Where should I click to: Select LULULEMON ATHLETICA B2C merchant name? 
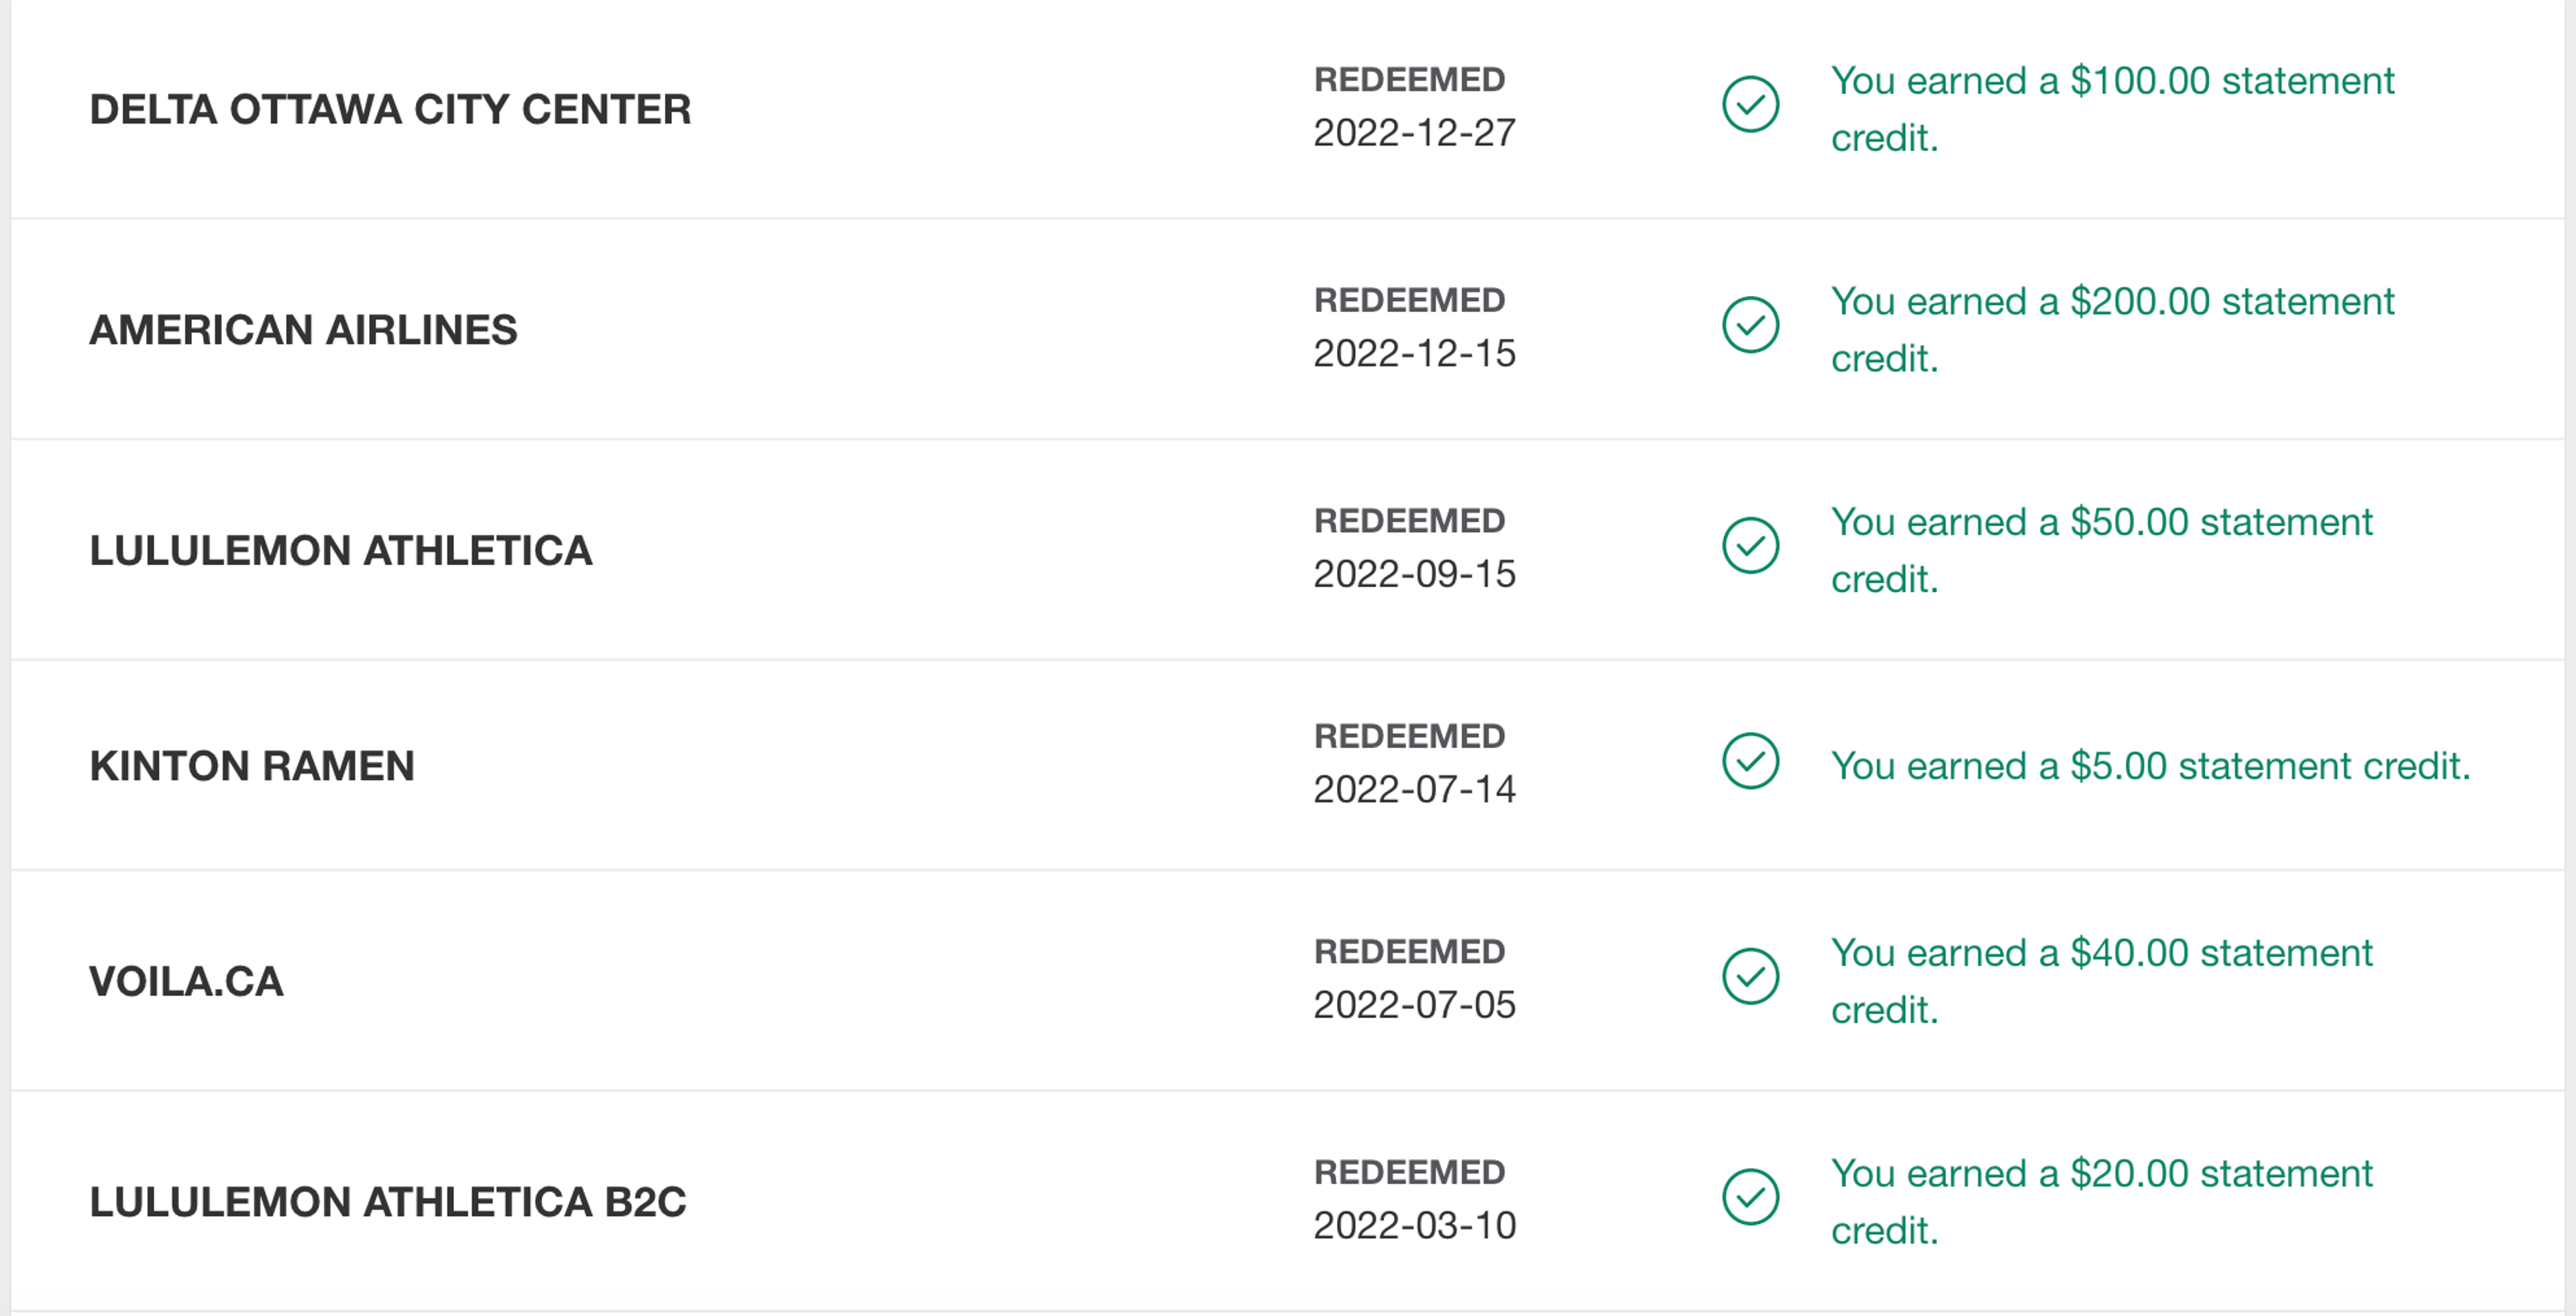point(388,1202)
